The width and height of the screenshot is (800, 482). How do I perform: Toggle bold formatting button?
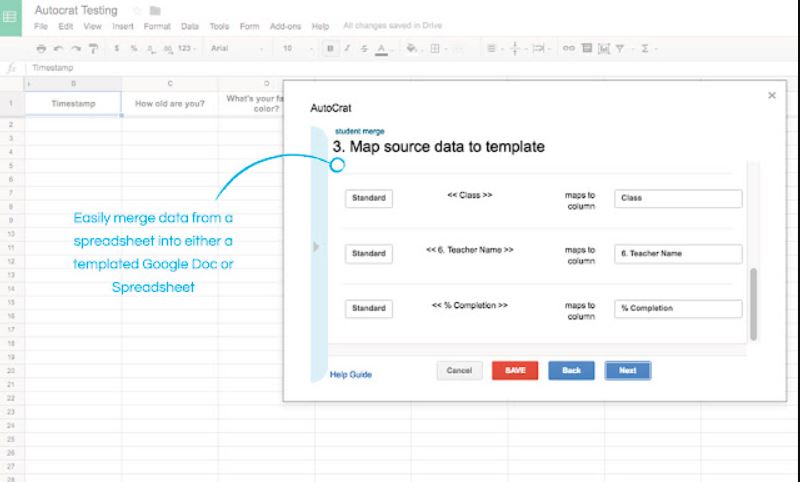pyautogui.click(x=330, y=48)
